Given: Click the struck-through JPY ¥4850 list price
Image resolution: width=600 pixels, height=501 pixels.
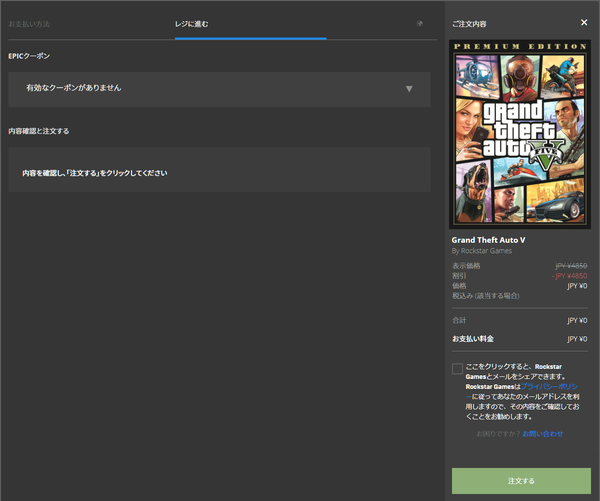Looking at the screenshot, I should coord(571,266).
